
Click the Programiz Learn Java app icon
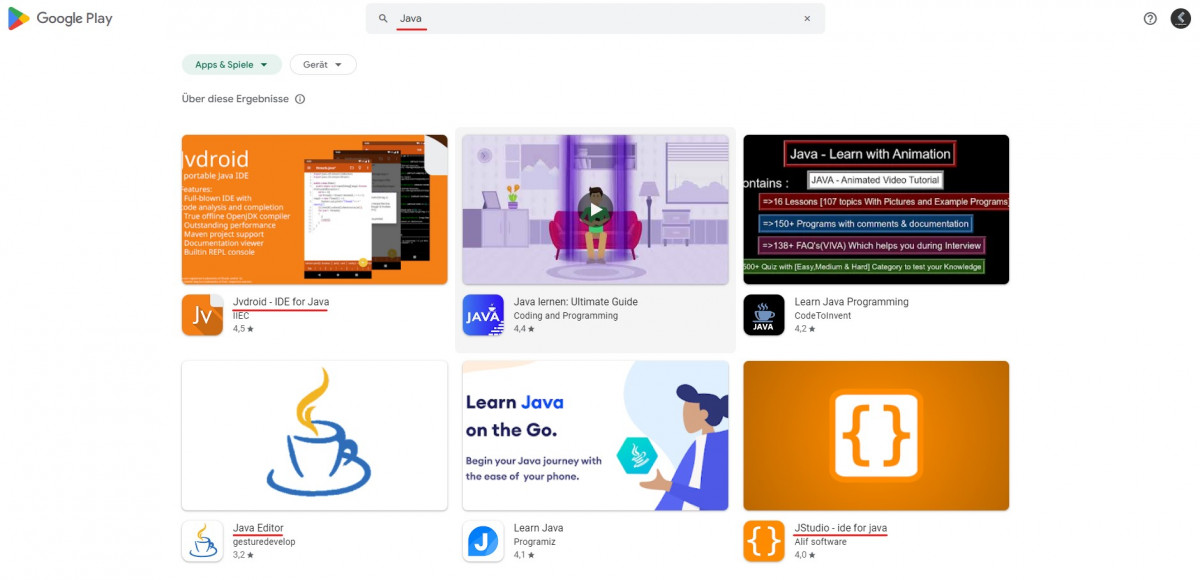coord(483,541)
